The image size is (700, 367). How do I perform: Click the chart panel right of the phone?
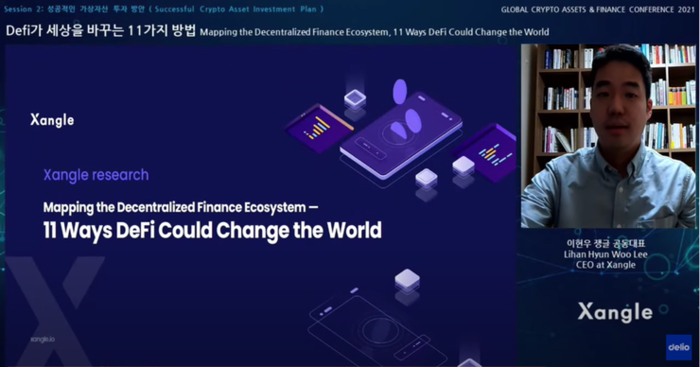(x=488, y=153)
